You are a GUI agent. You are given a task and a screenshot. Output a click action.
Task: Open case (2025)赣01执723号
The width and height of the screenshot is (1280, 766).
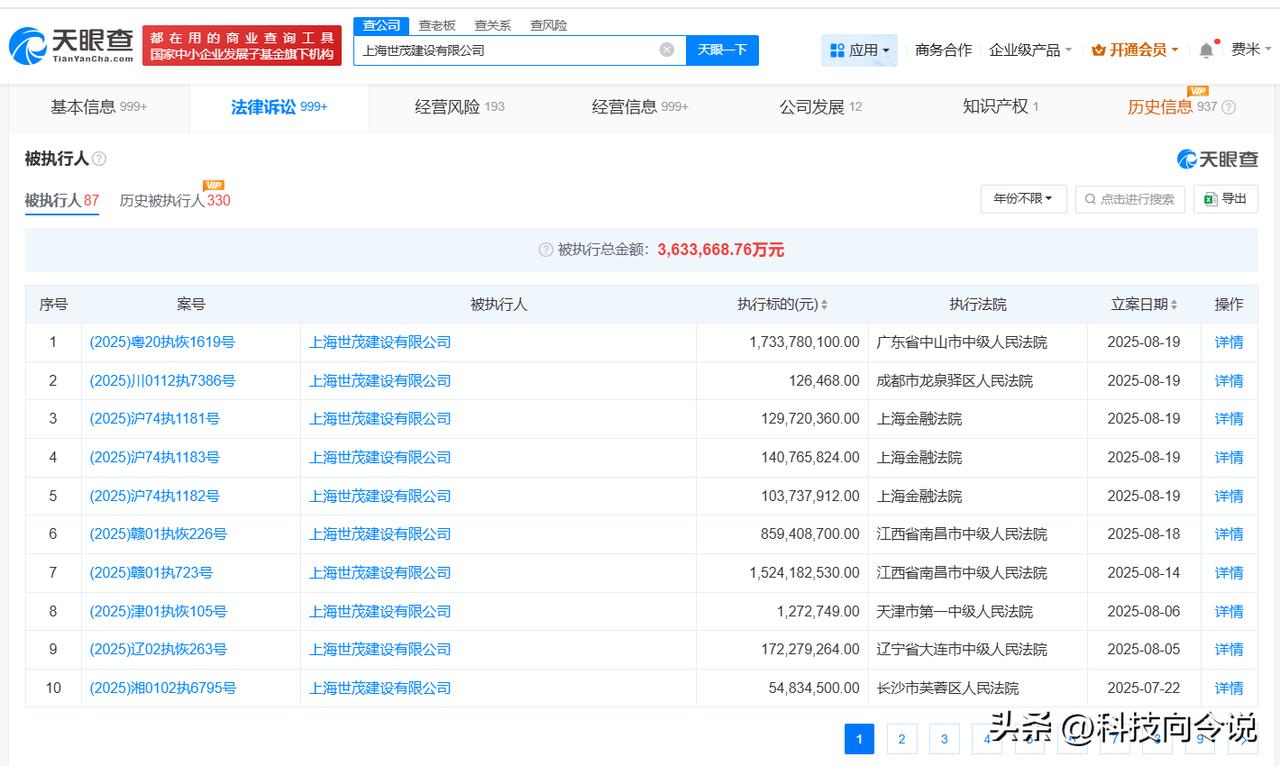point(151,573)
